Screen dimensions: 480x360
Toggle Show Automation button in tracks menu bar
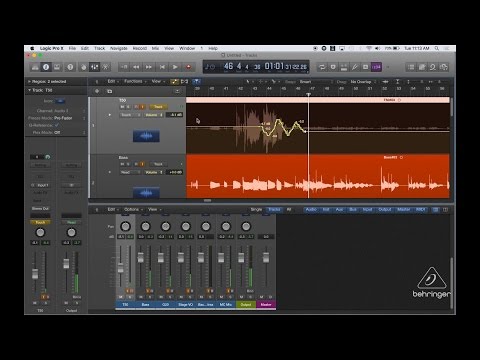[175, 81]
